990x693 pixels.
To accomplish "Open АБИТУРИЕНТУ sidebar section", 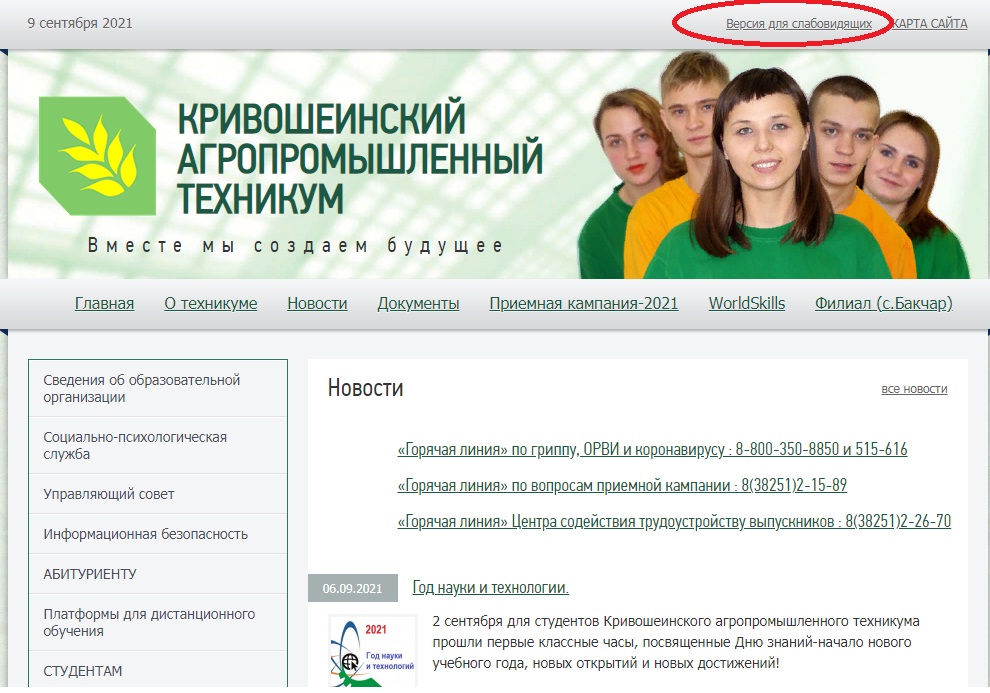I will pos(158,574).
